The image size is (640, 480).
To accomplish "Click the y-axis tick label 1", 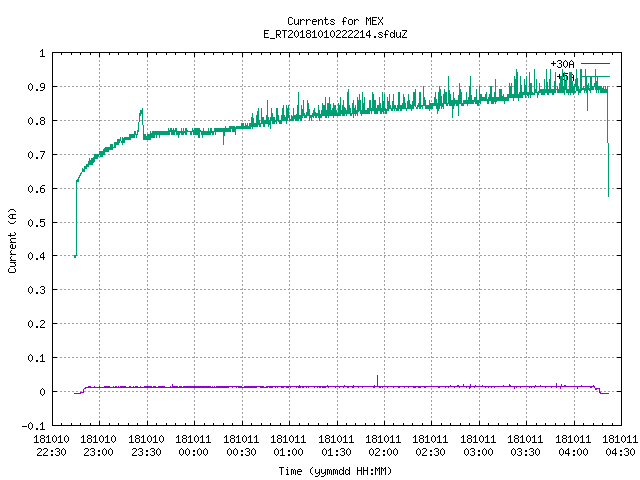I will (x=42, y=53).
